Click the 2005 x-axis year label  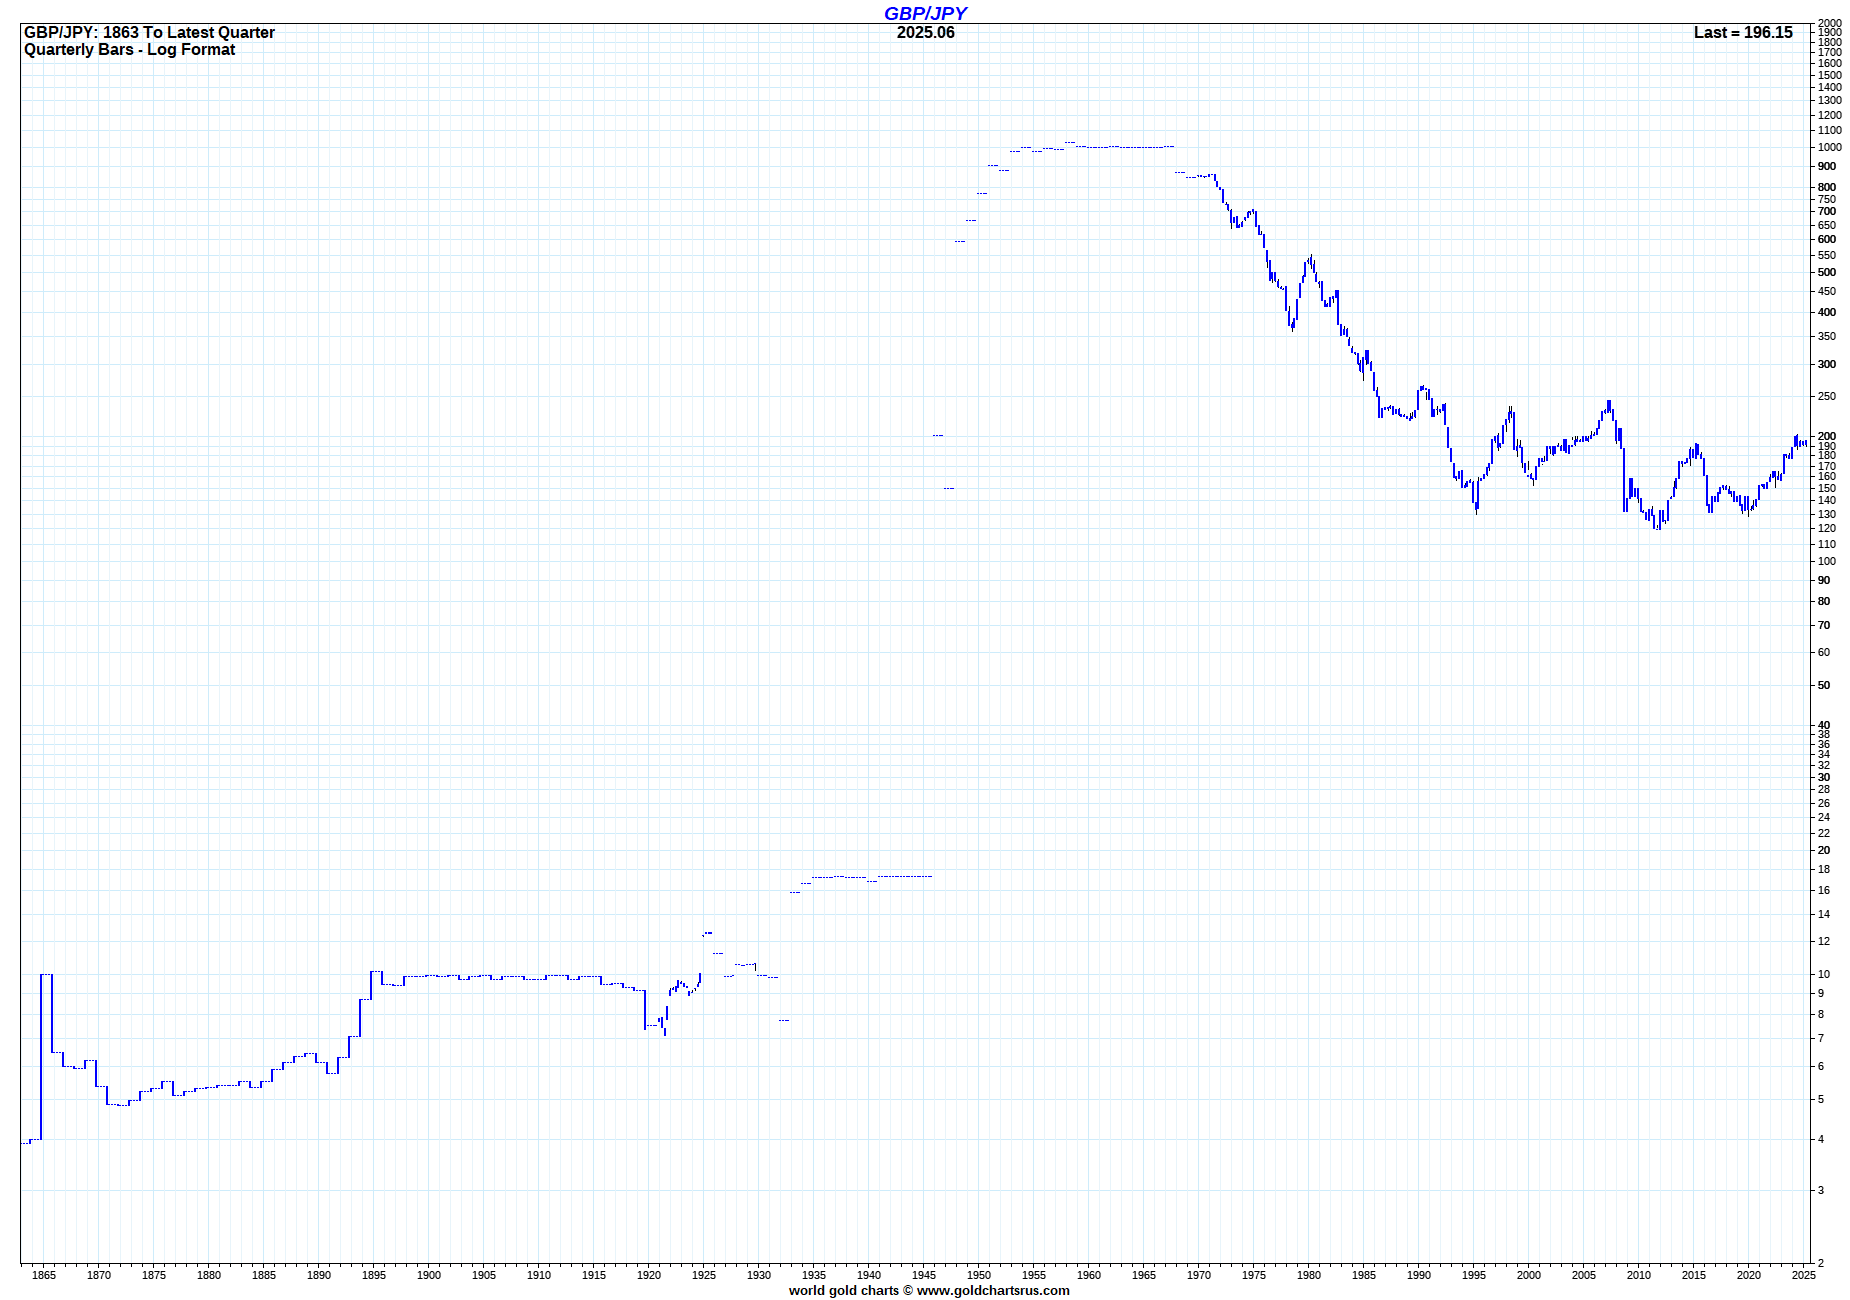tap(1584, 1275)
